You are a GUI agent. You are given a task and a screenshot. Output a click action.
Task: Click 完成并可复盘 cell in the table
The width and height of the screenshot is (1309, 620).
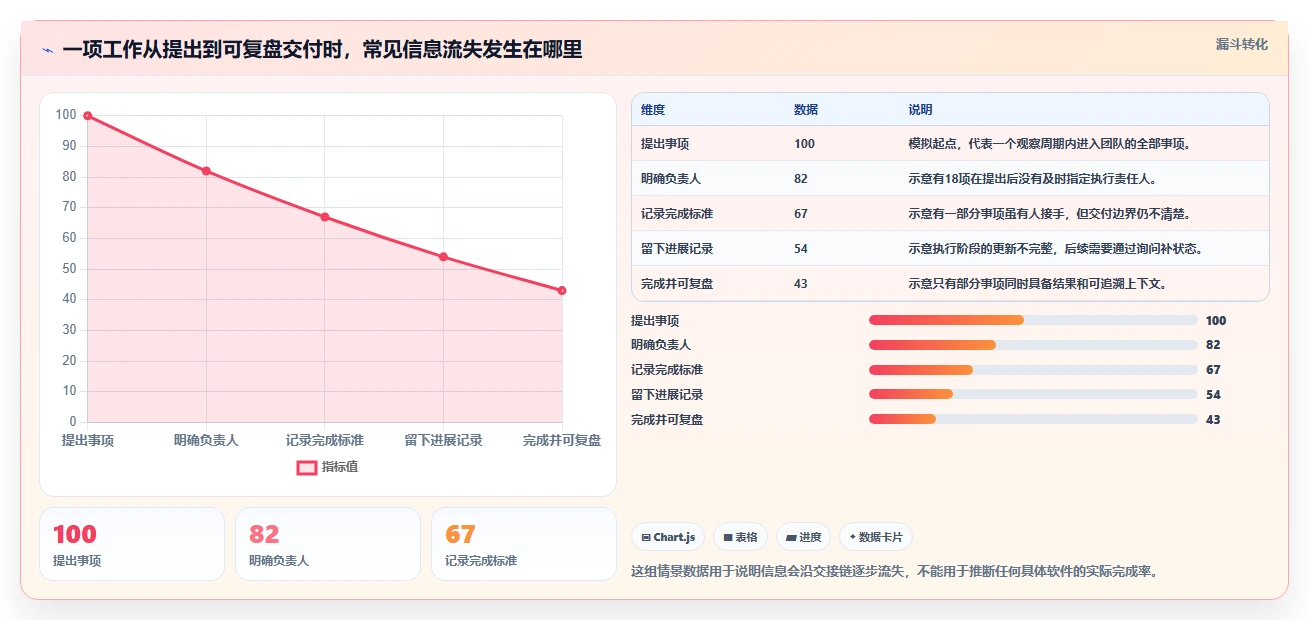click(677, 284)
